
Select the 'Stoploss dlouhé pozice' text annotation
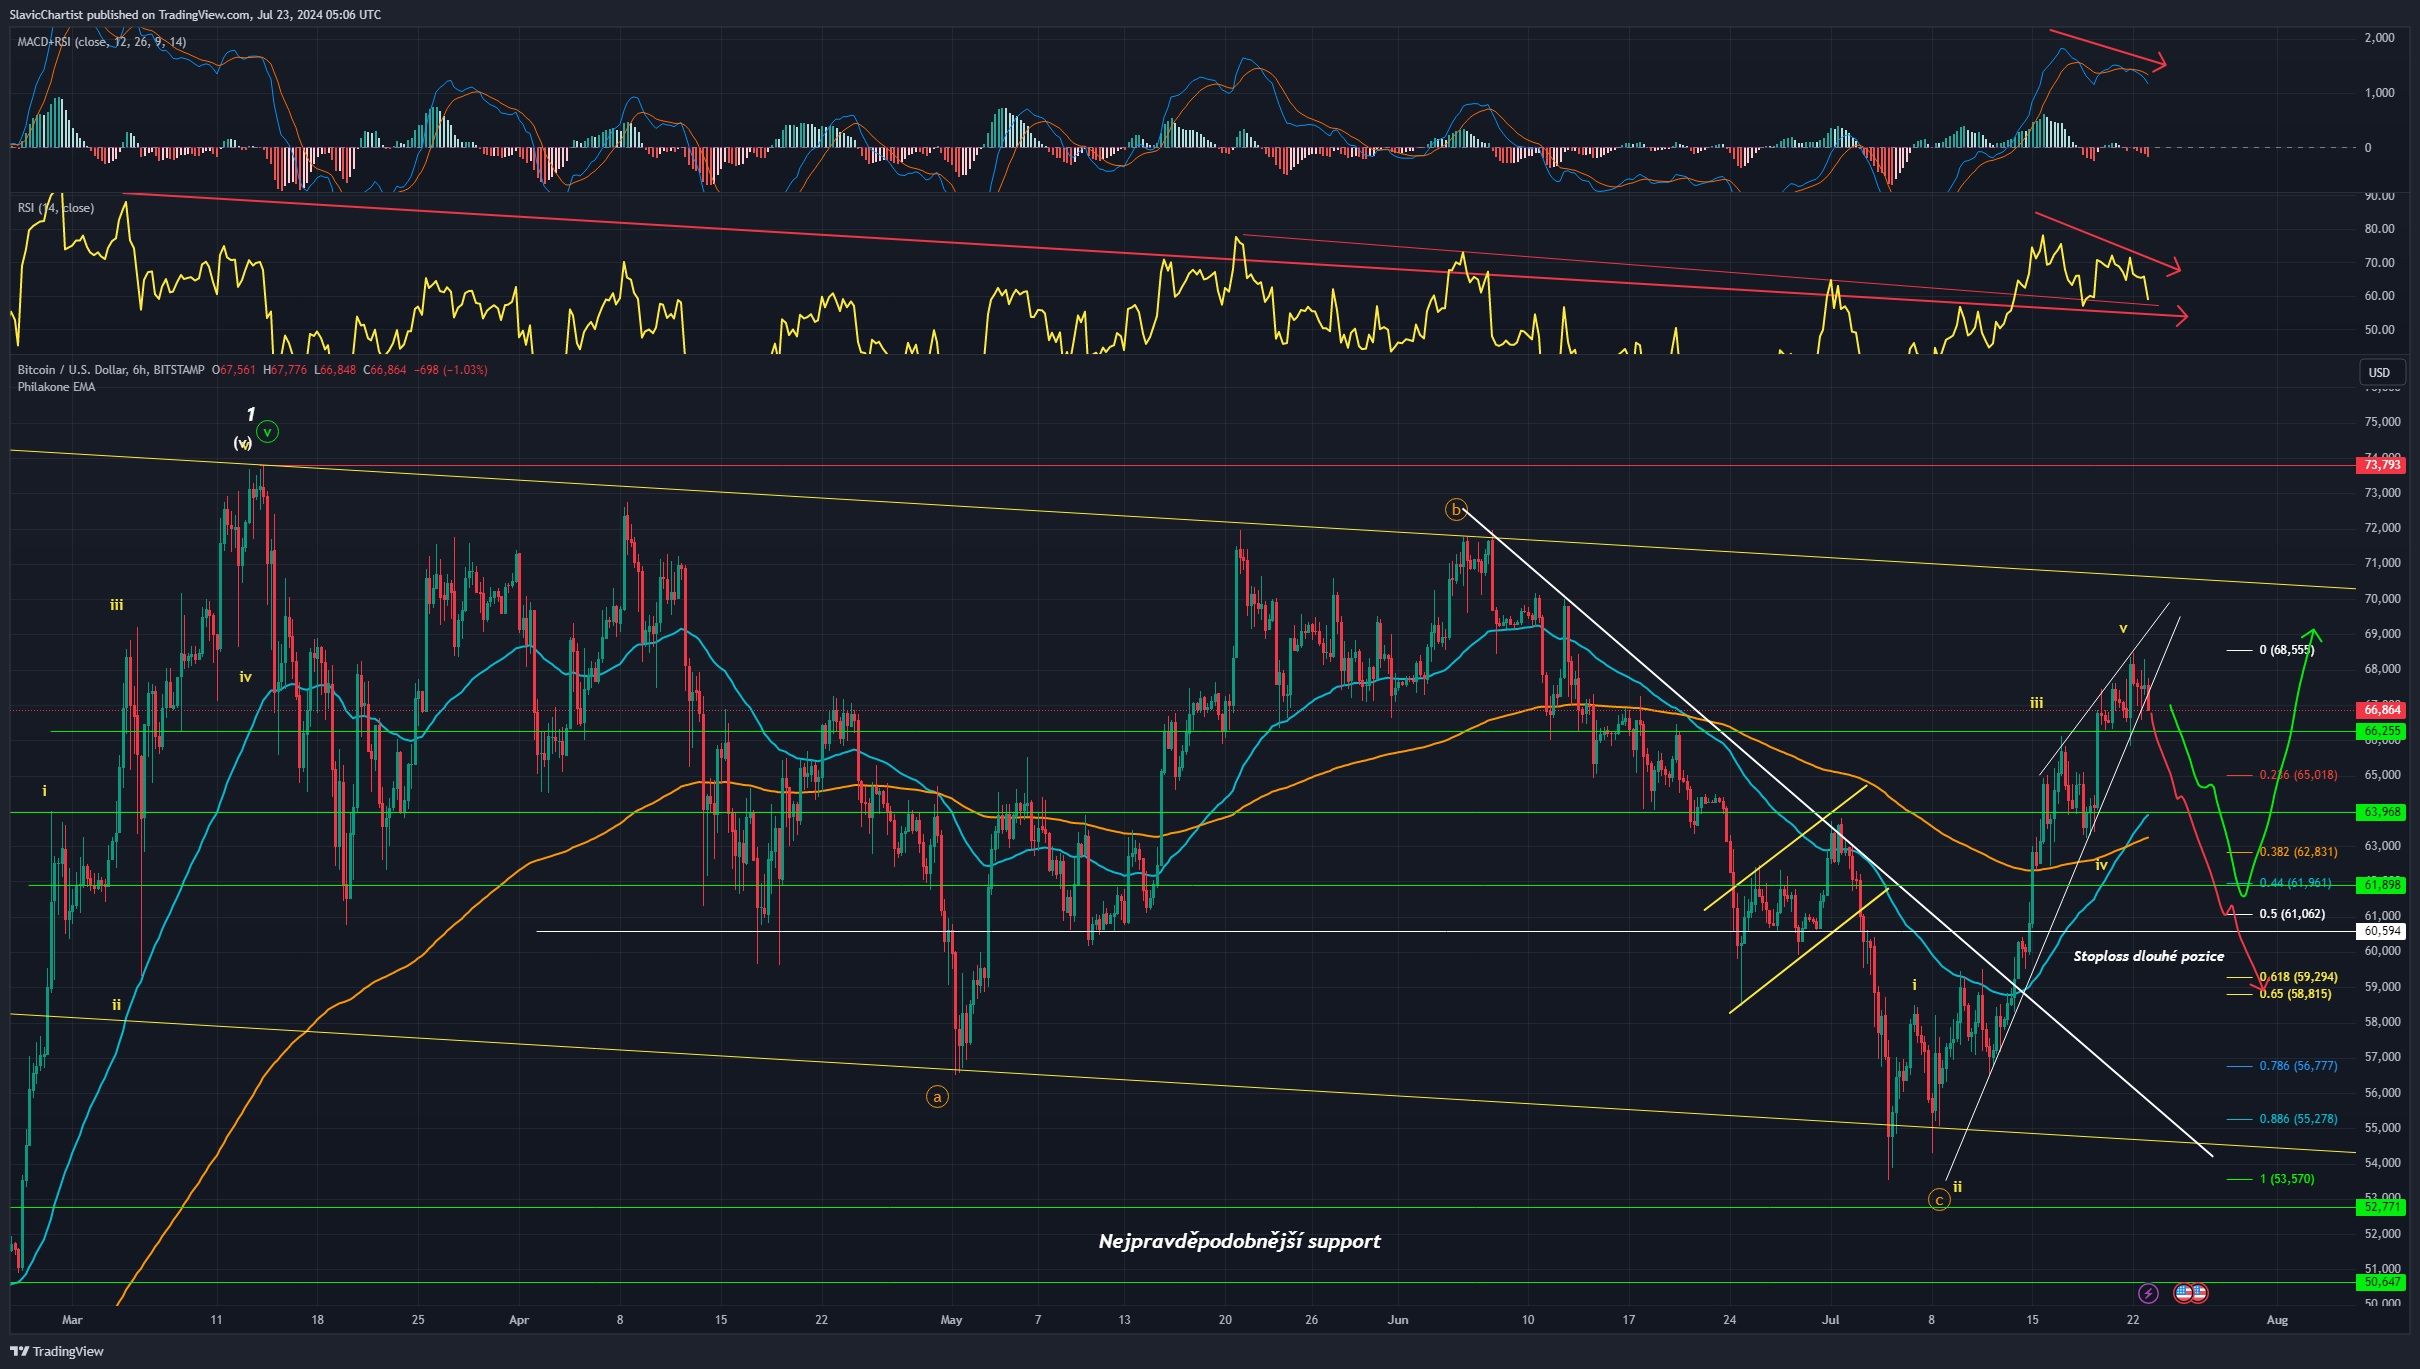tap(2148, 956)
